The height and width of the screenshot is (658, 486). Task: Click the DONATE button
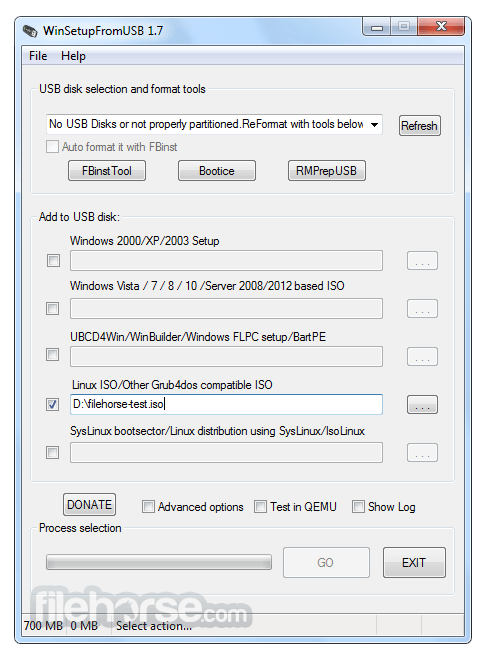coord(89,504)
